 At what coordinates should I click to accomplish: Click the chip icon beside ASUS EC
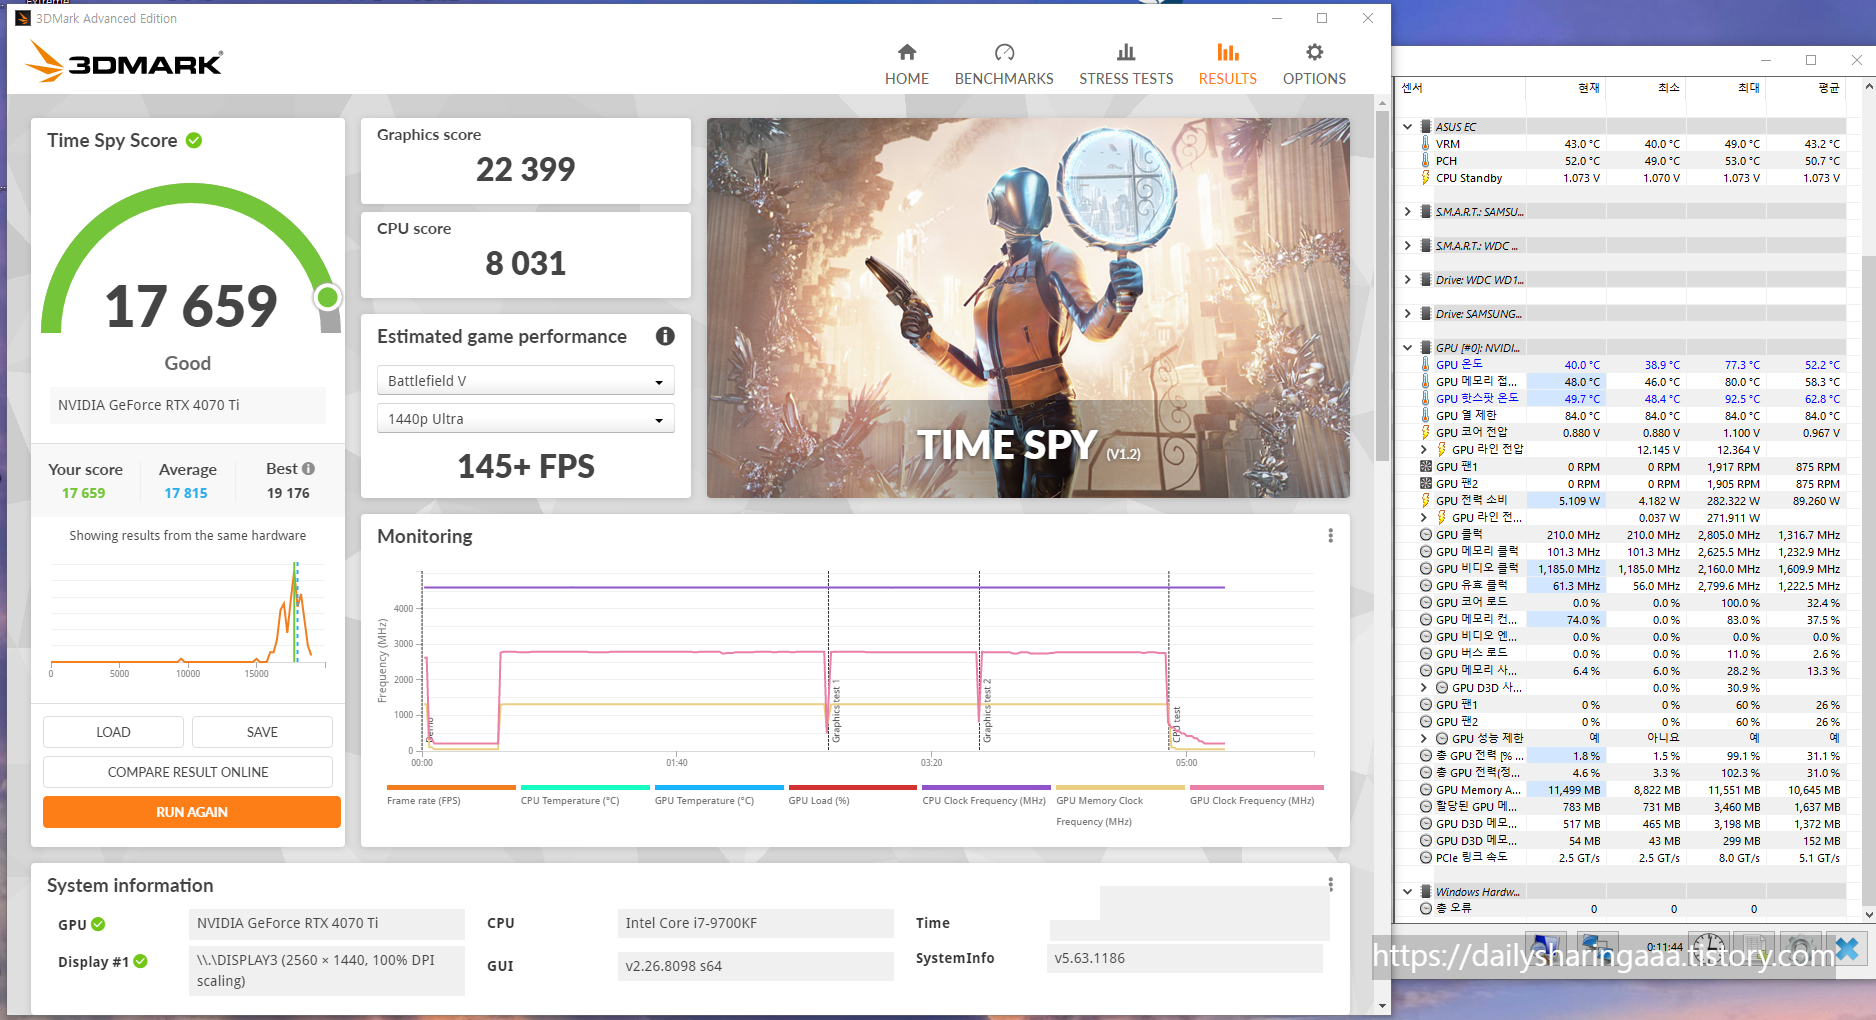(1426, 127)
